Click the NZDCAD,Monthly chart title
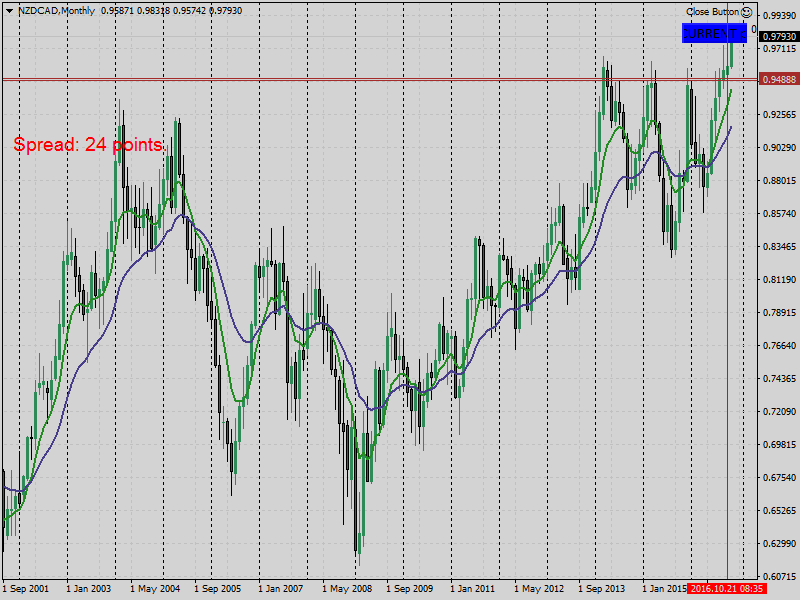This screenshot has width=800, height=600. coord(57,11)
